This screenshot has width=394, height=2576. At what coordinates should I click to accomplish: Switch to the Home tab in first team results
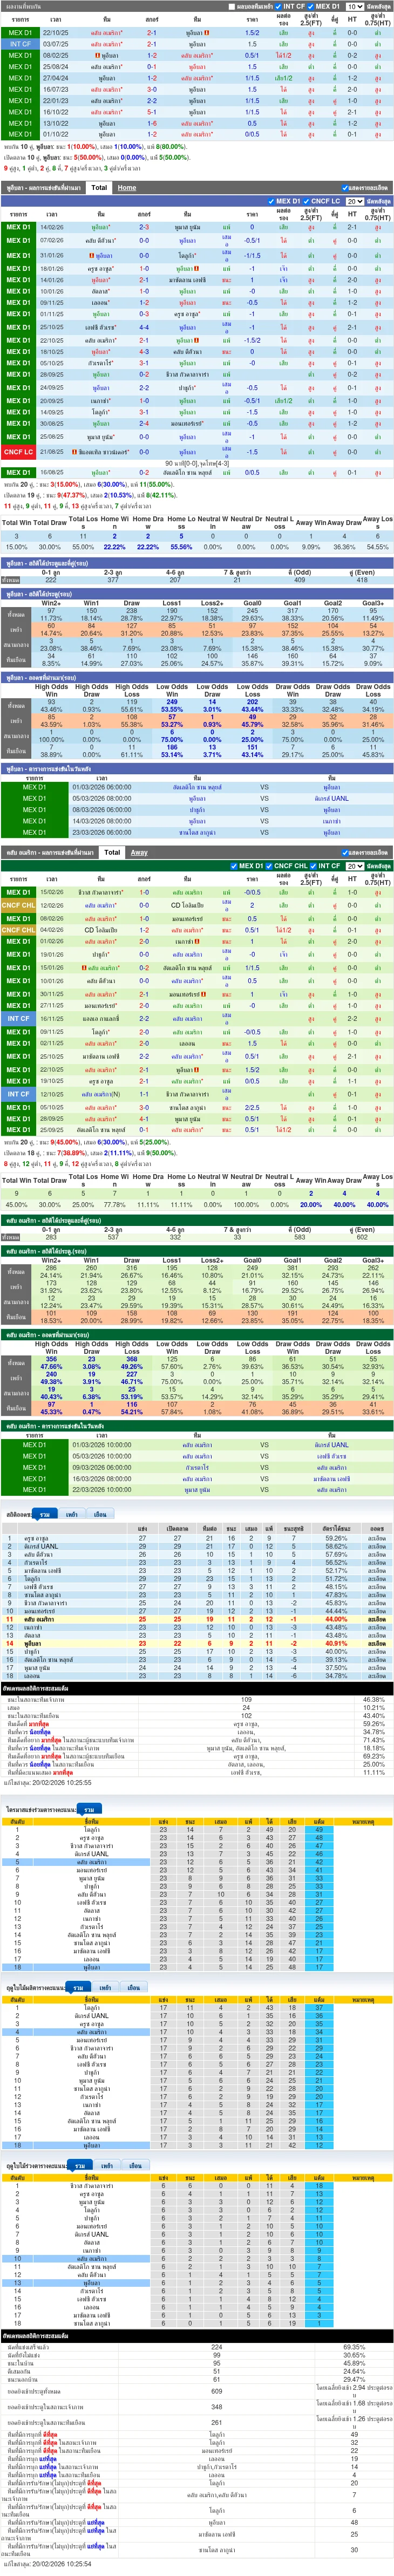coord(127,187)
